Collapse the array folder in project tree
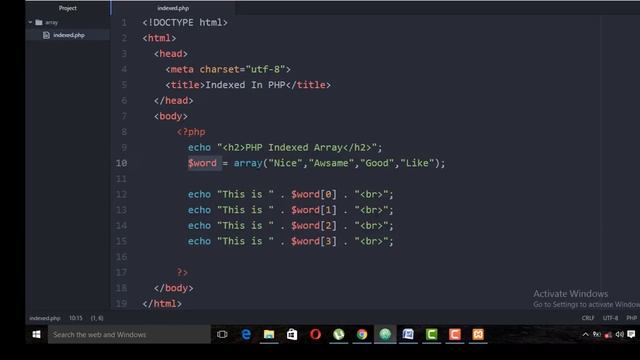Viewport: 640px width, 360px height. coord(30,22)
